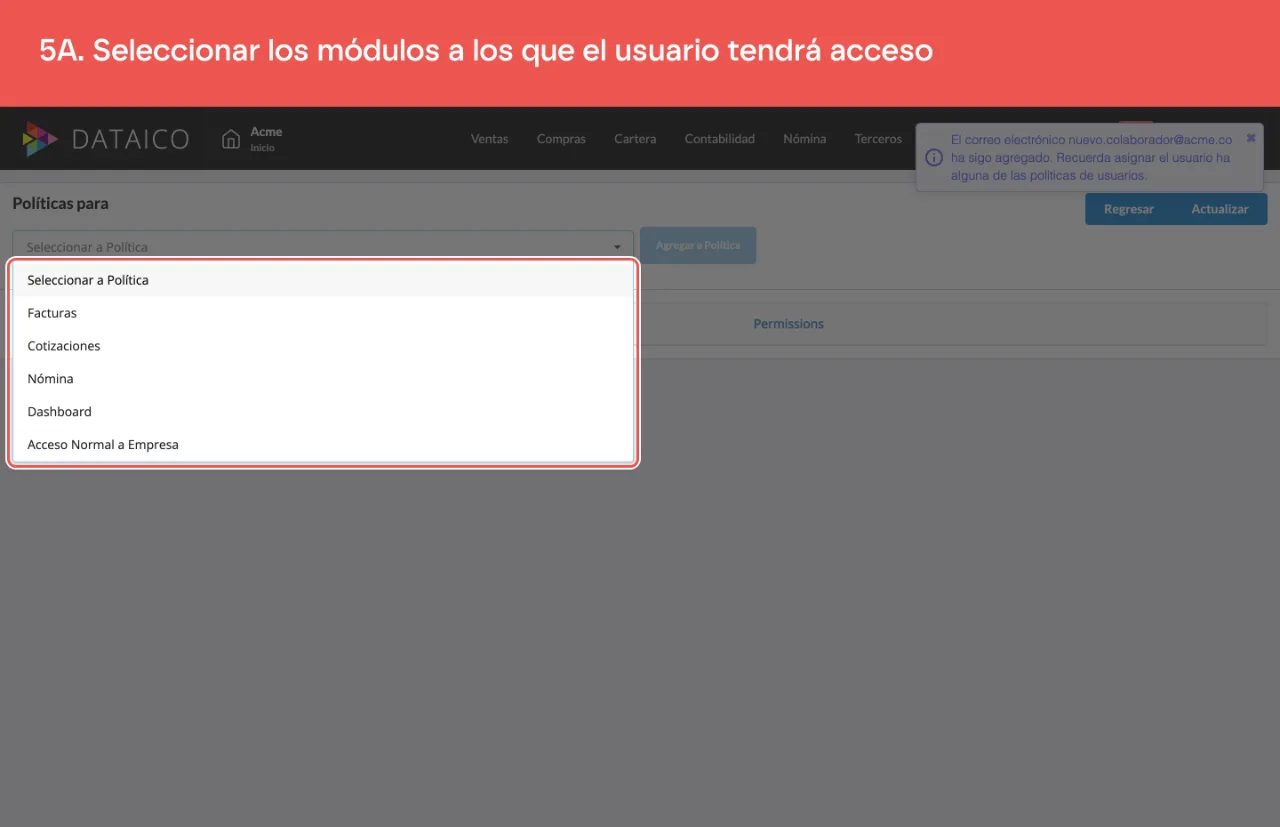Click the Actualizar button

click(1220, 209)
